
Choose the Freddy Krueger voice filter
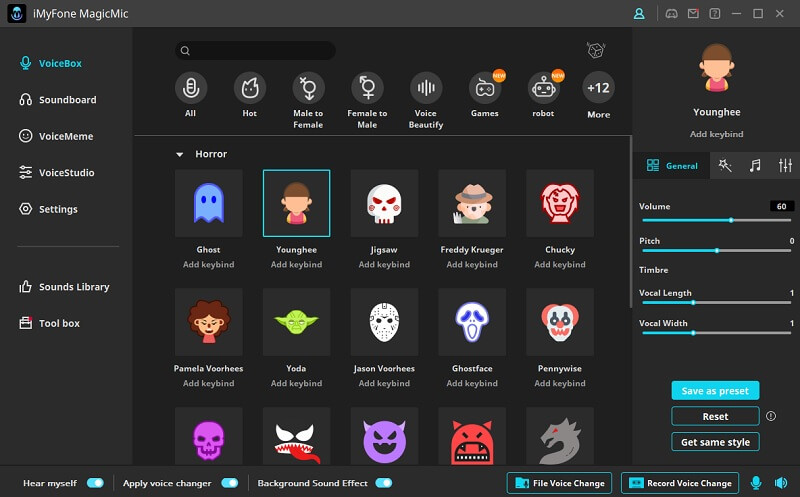(472, 203)
